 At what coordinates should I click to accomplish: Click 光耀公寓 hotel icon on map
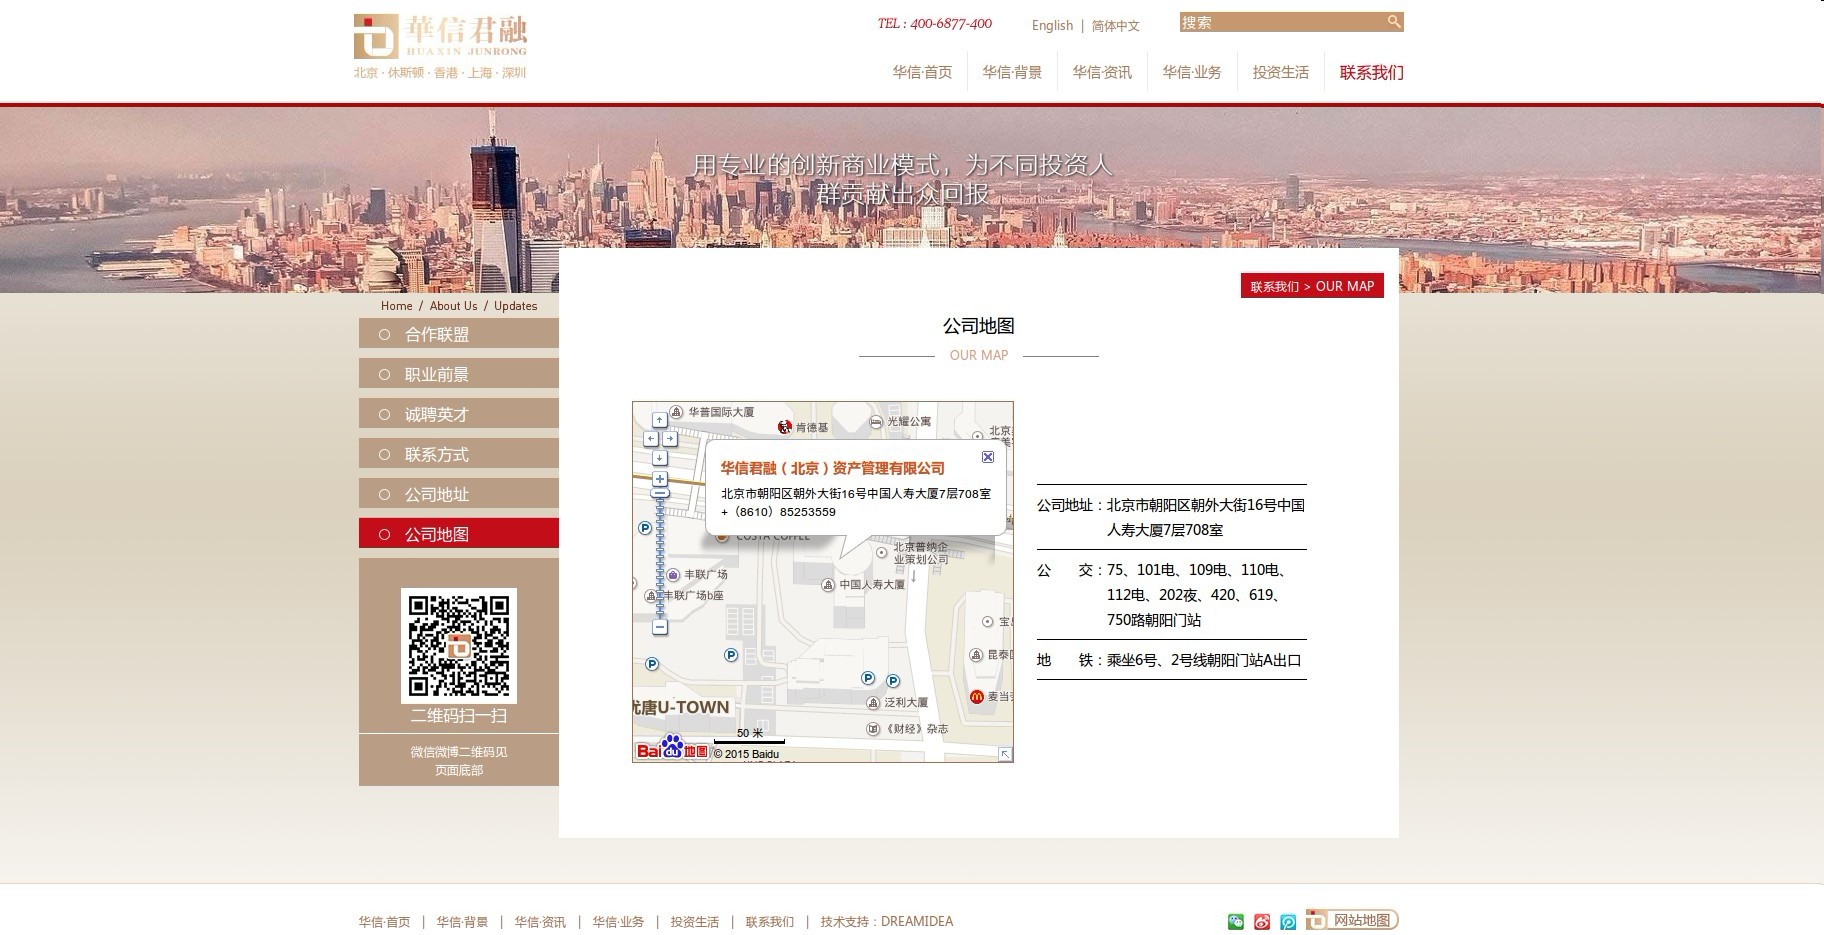[876, 422]
